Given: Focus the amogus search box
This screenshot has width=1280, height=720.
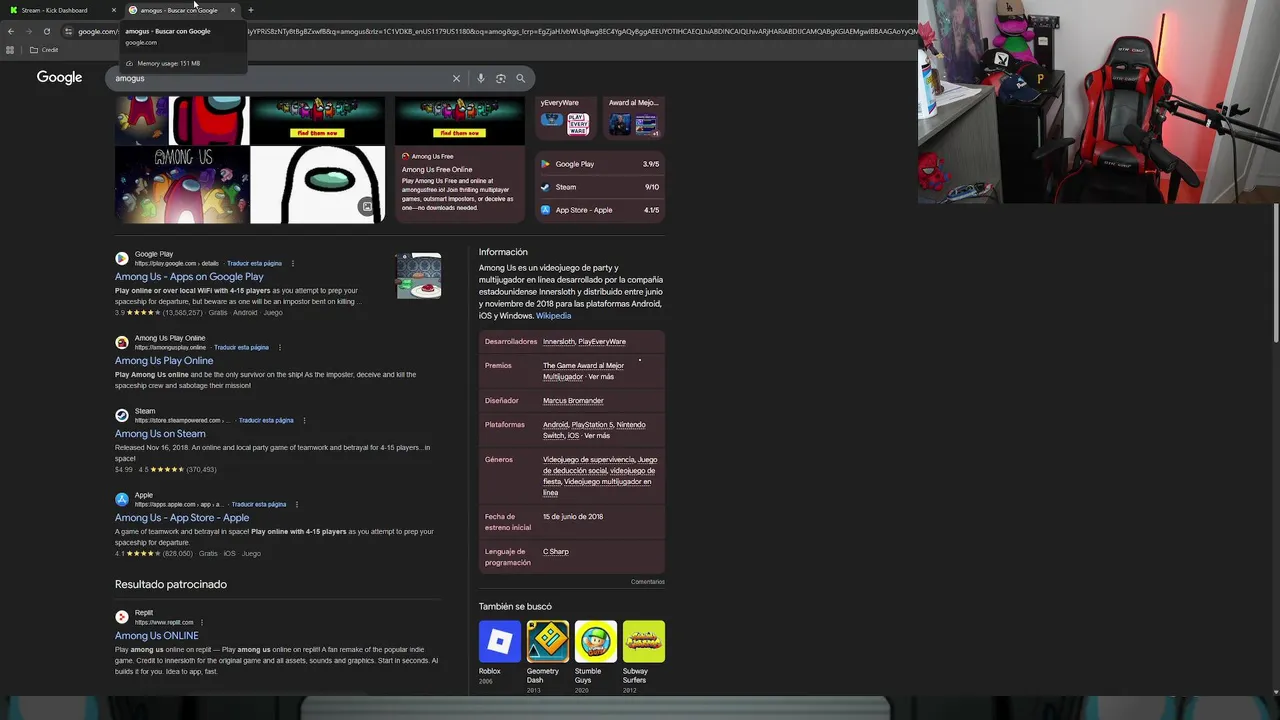Looking at the screenshot, I should (x=280, y=78).
